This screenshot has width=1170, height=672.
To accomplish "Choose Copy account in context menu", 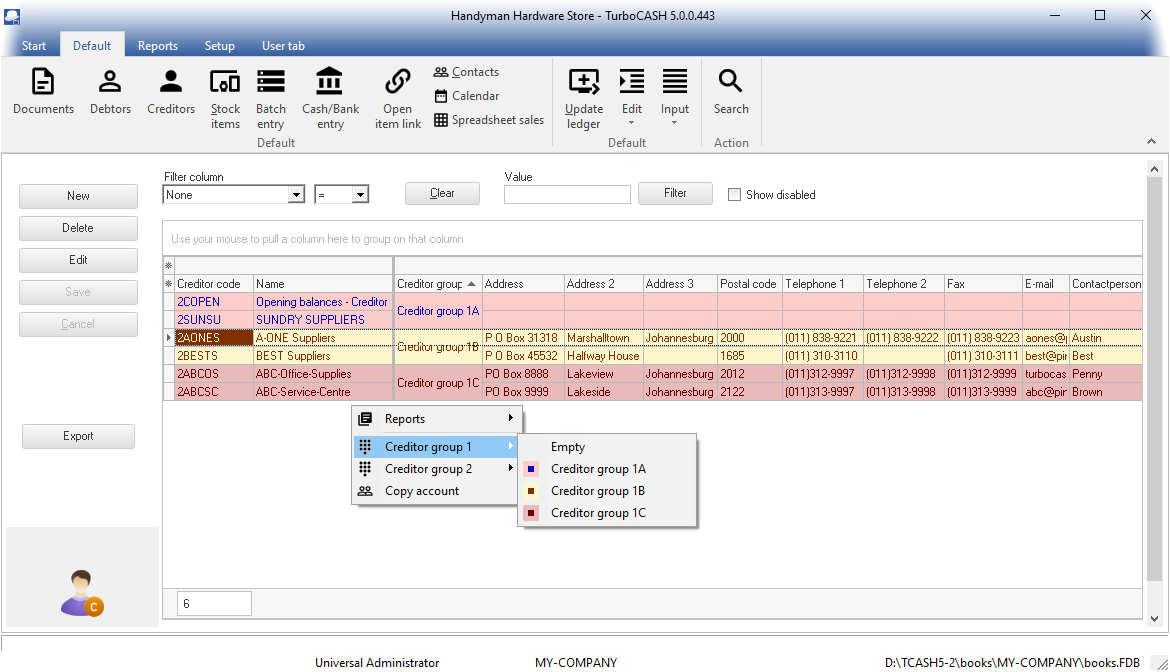I will click(x=422, y=491).
